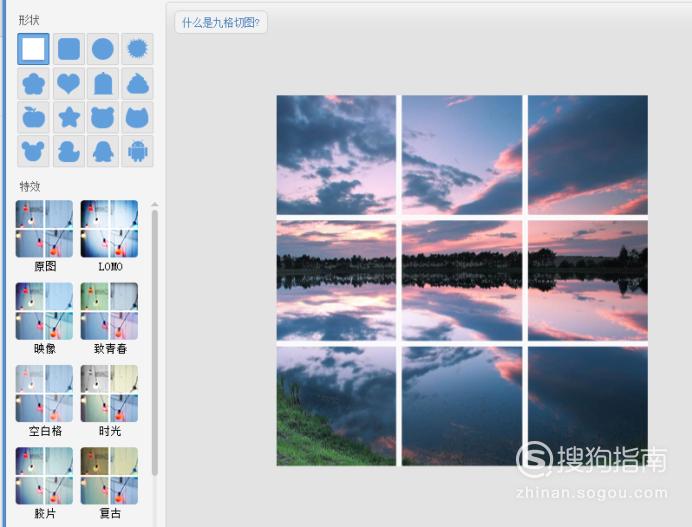692x527 pixels.
Task: Pick the heart shape
Action: pos(69,83)
